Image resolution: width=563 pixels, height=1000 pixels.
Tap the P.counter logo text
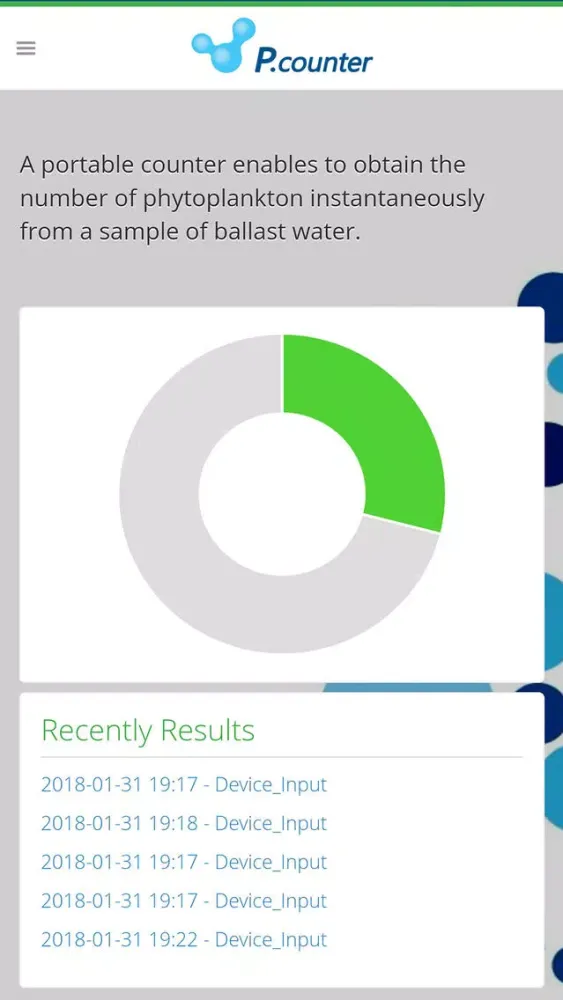pyautogui.click(x=313, y=61)
